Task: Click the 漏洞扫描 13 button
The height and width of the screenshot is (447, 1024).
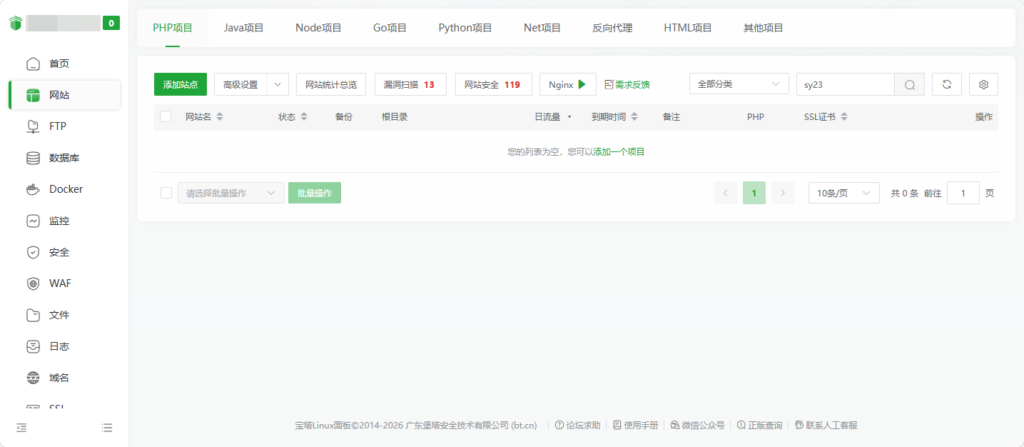Action: (x=411, y=84)
